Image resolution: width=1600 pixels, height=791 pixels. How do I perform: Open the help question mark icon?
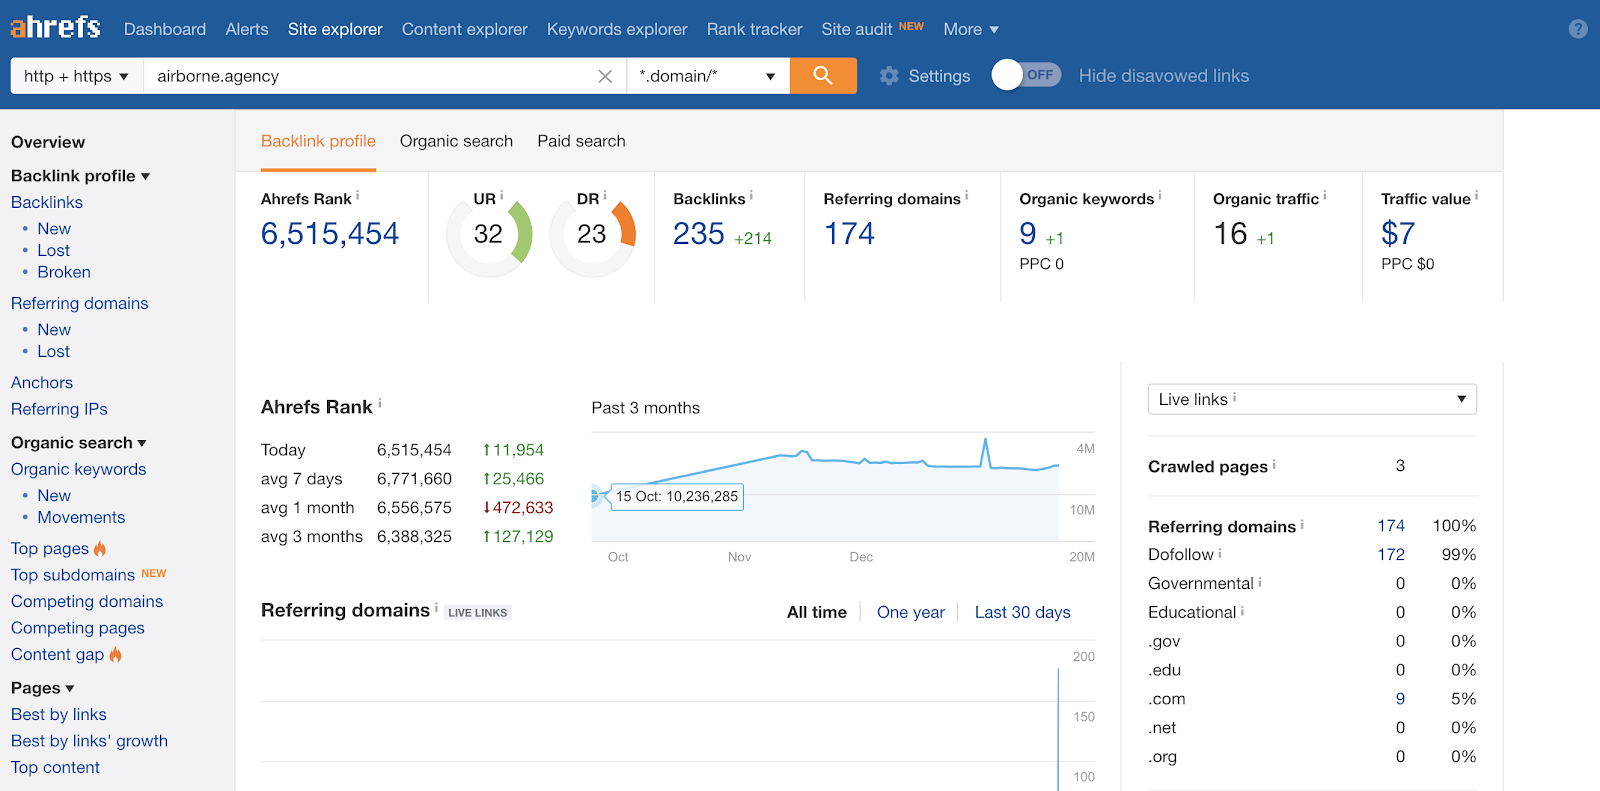click(1578, 29)
